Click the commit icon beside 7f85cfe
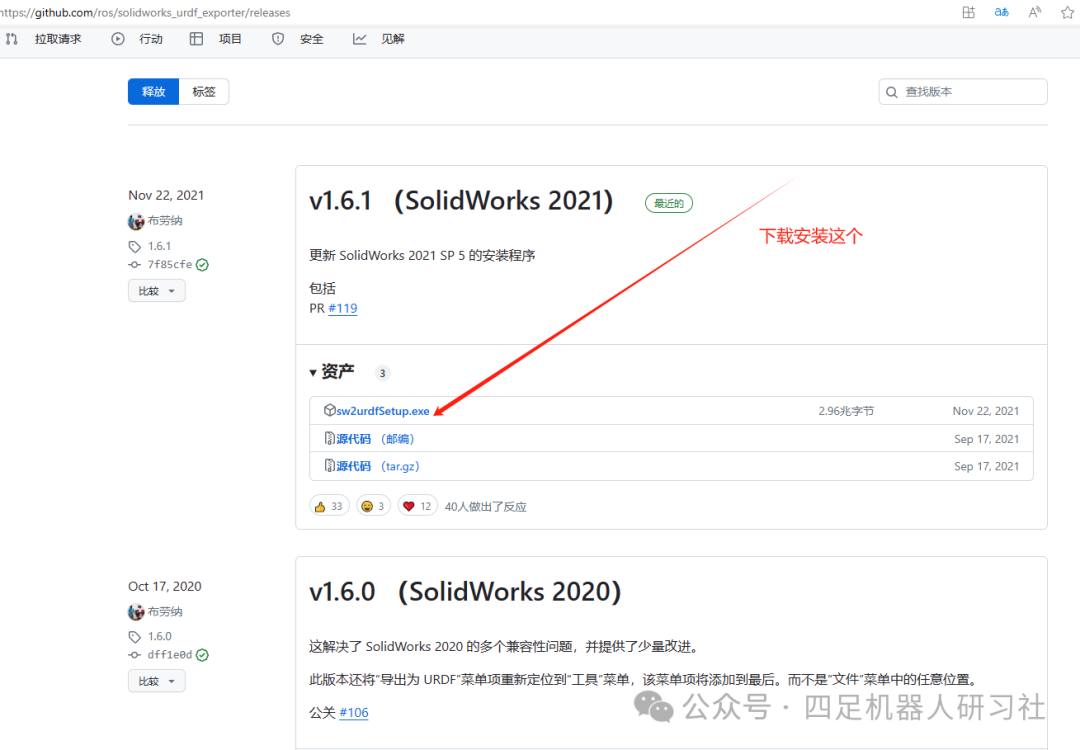 (x=134, y=264)
